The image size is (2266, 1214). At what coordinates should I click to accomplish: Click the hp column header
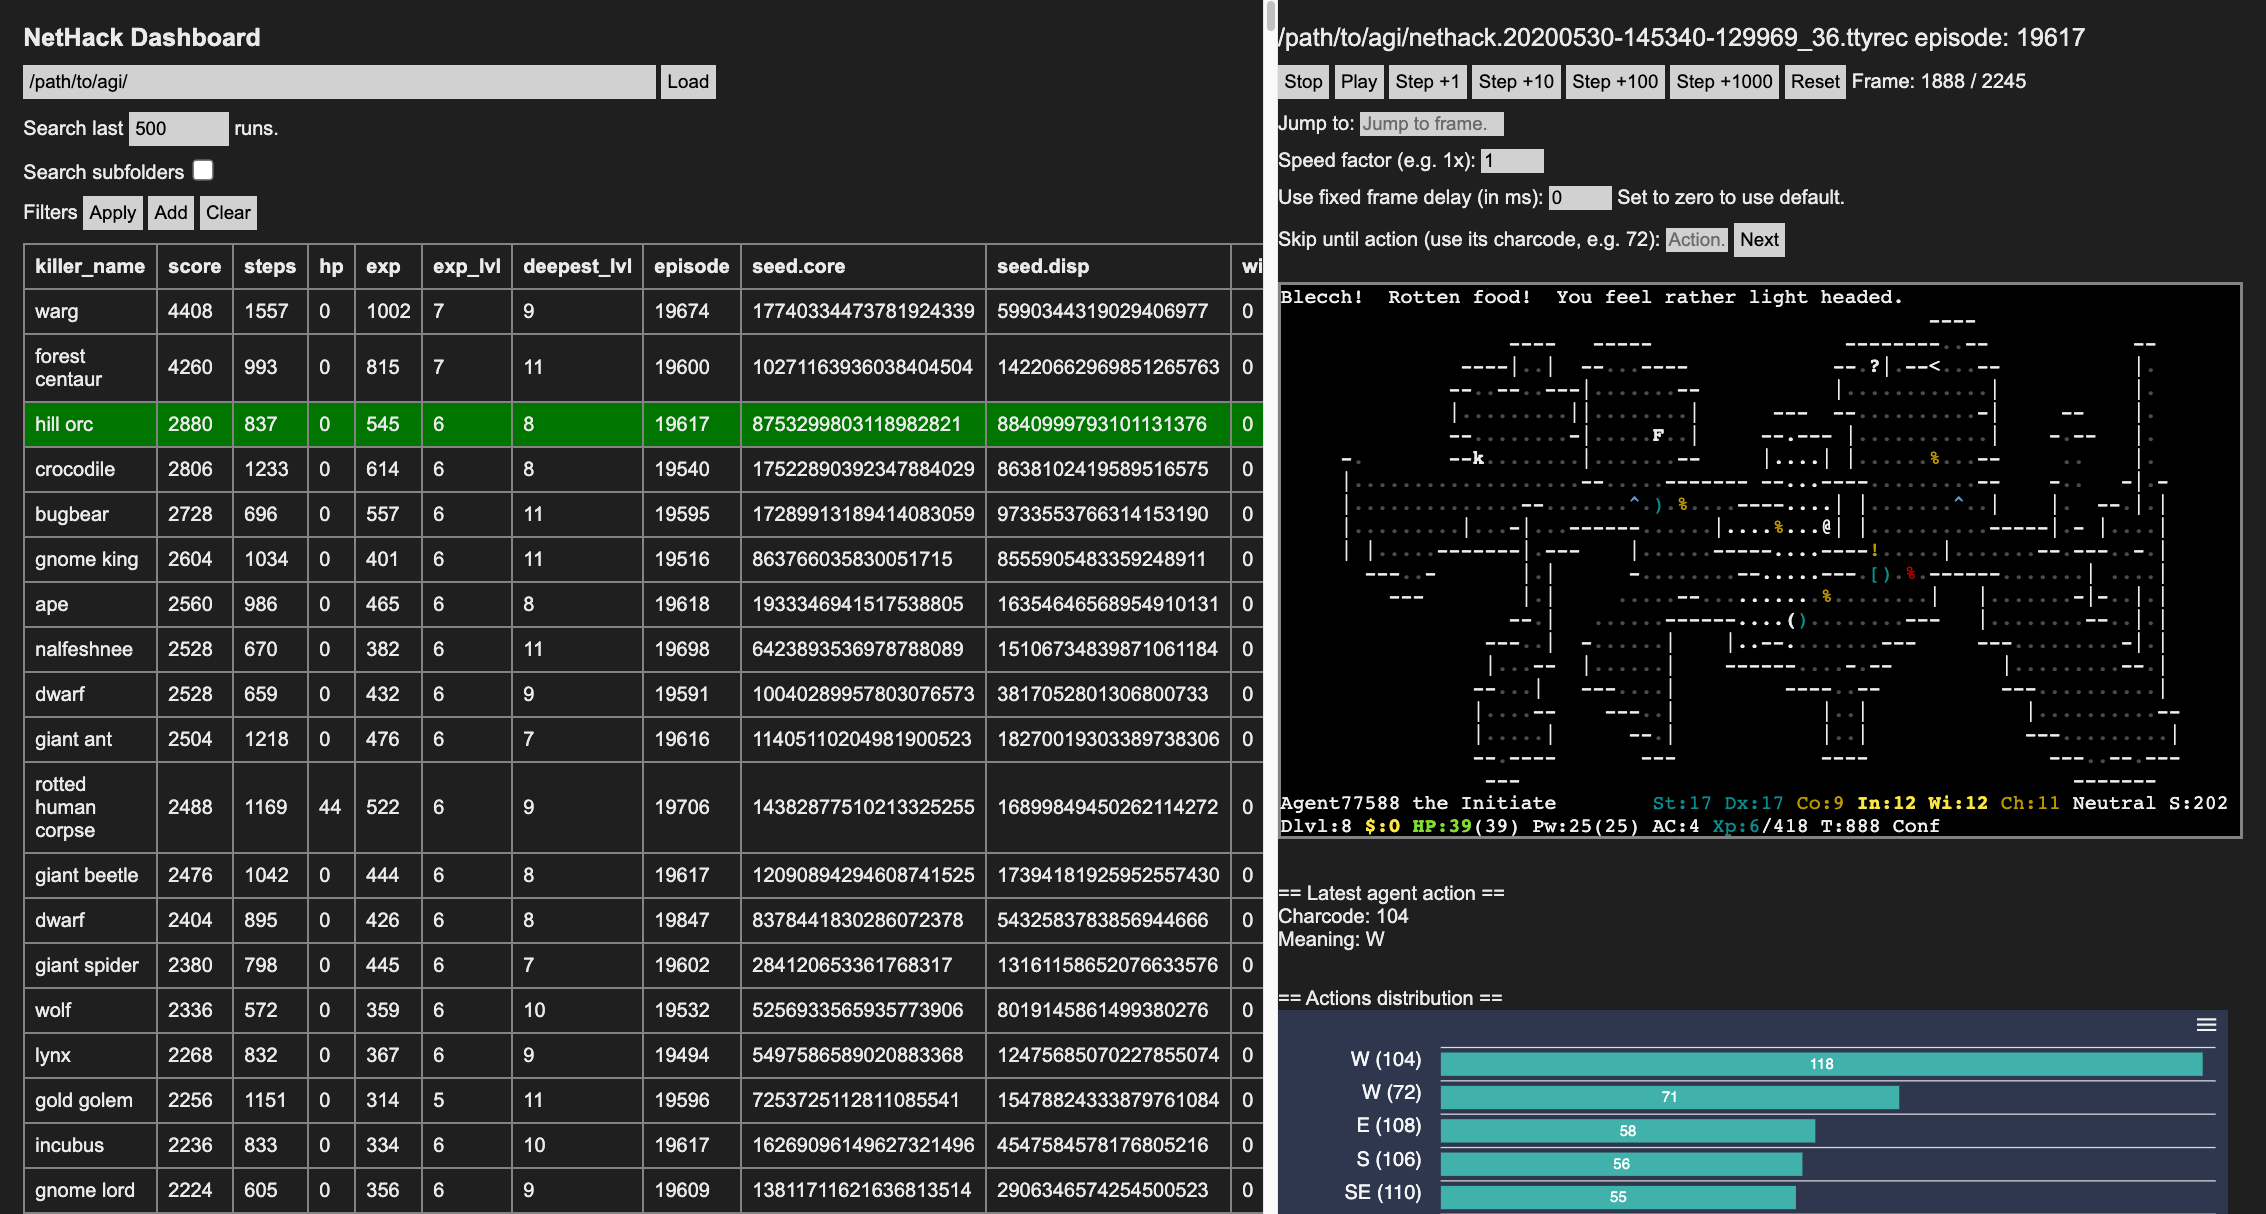tap(331, 266)
